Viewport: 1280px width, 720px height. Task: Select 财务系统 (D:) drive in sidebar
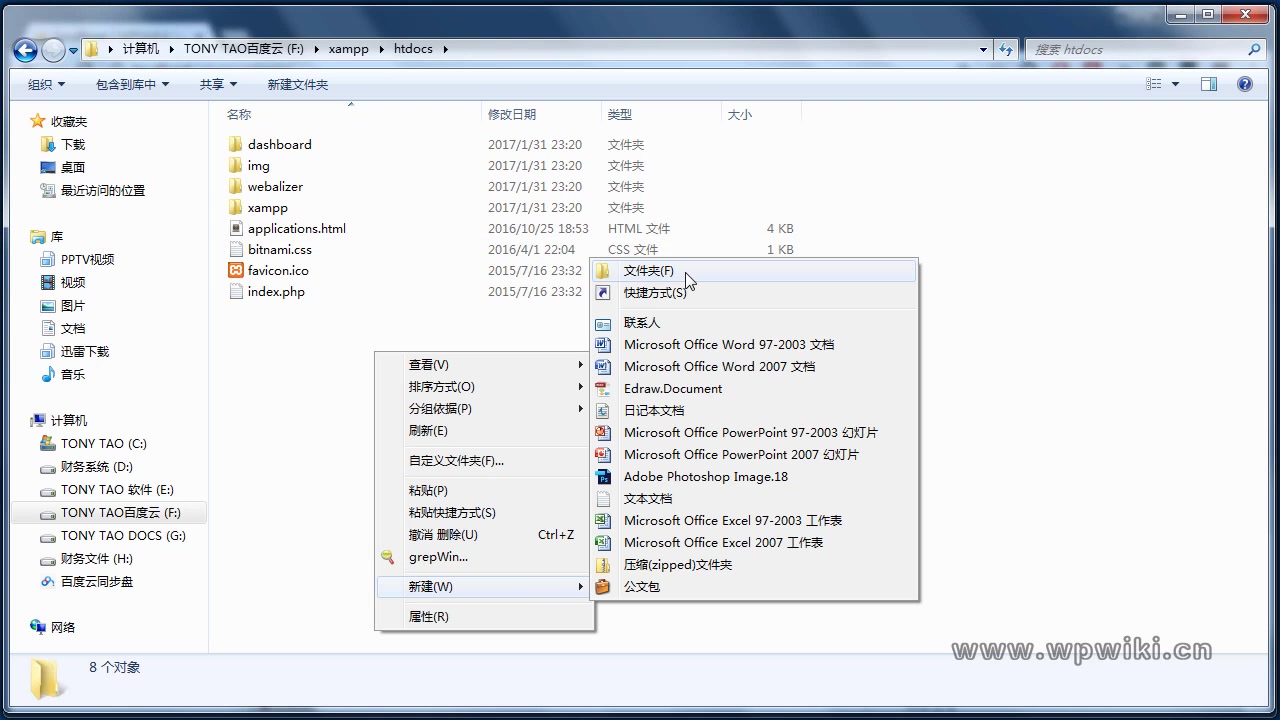point(97,466)
